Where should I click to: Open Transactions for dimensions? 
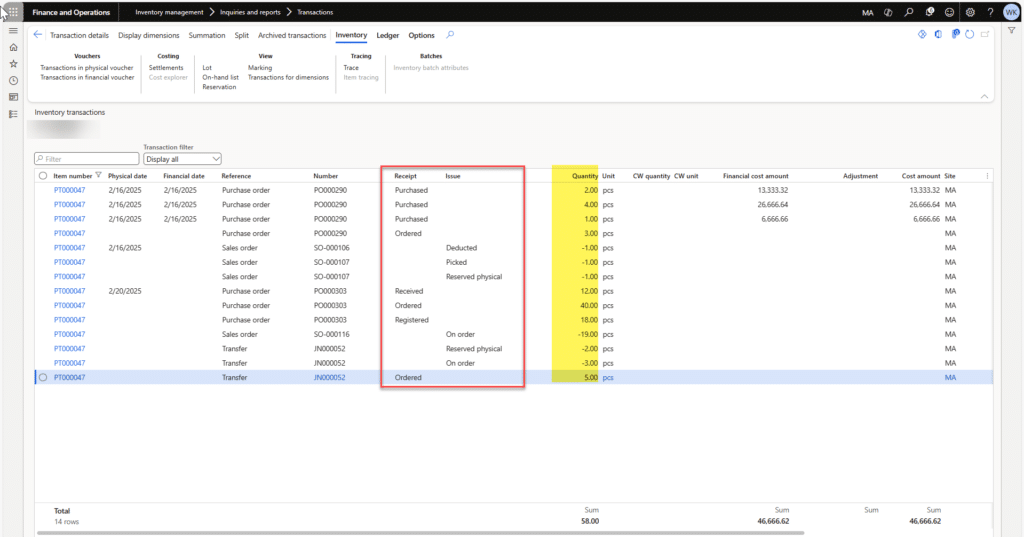click(288, 77)
